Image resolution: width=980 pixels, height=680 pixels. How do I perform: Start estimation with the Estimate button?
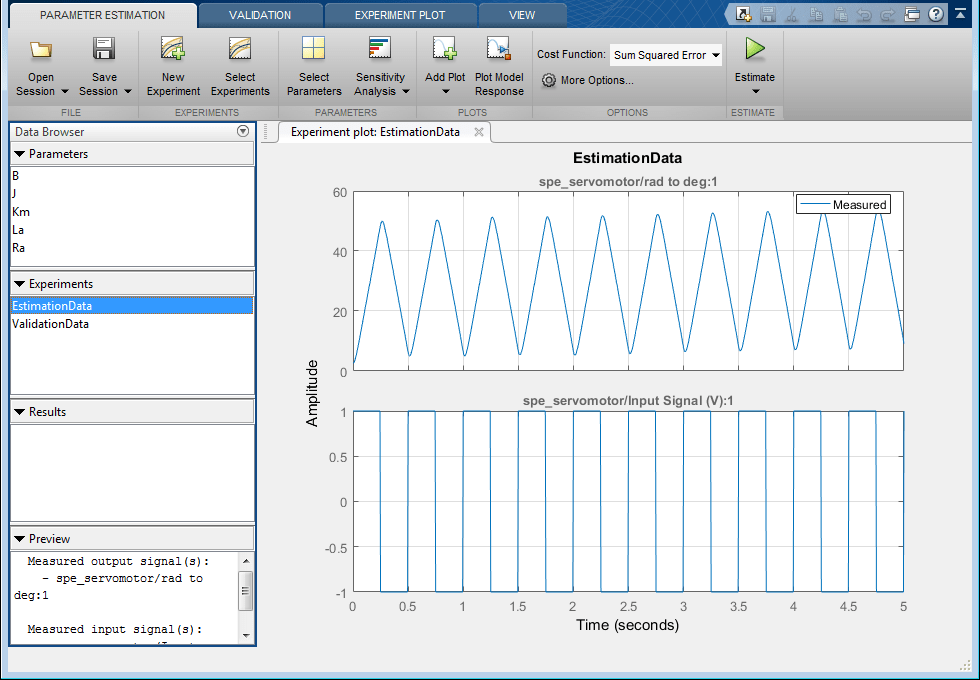(x=754, y=50)
